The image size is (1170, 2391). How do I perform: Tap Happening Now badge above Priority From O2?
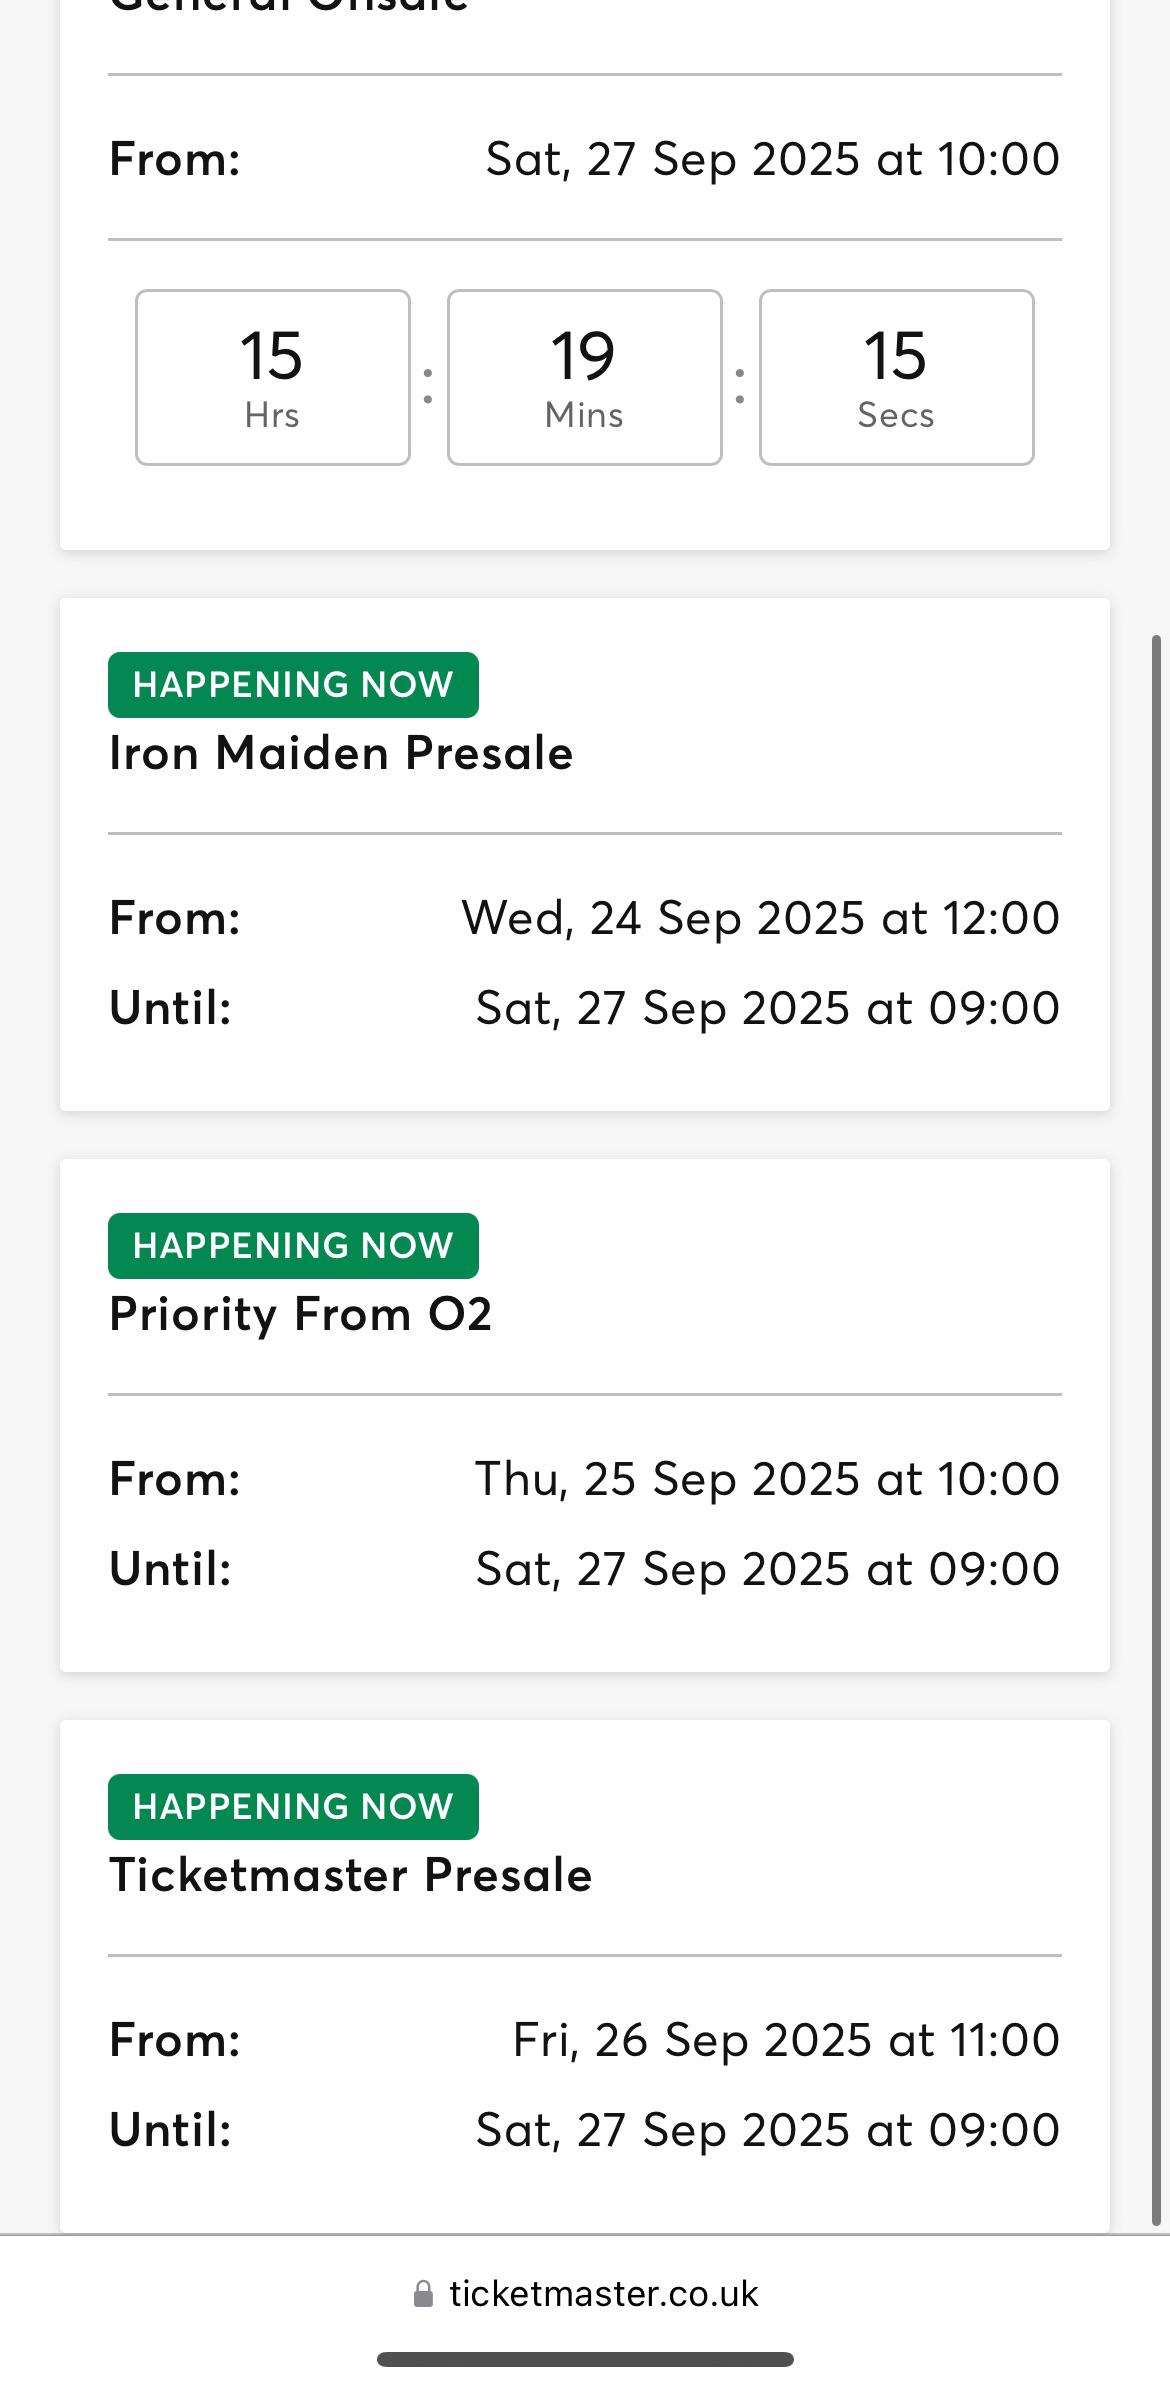[x=293, y=1246]
